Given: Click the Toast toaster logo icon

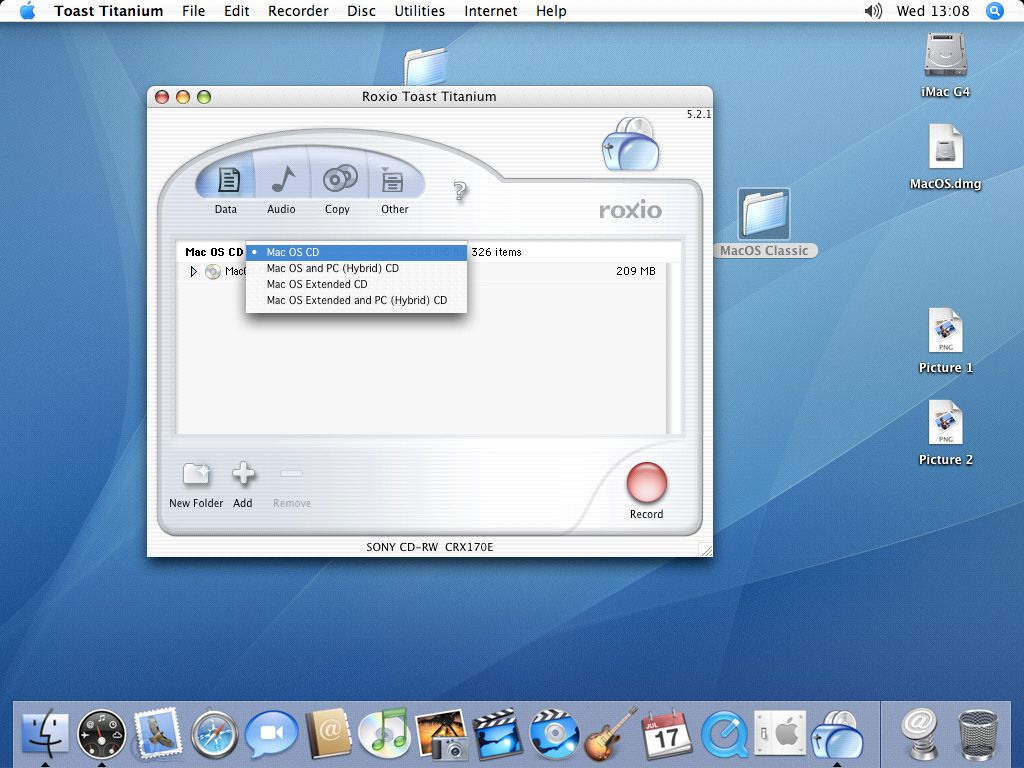Looking at the screenshot, I should pos(630,144).
